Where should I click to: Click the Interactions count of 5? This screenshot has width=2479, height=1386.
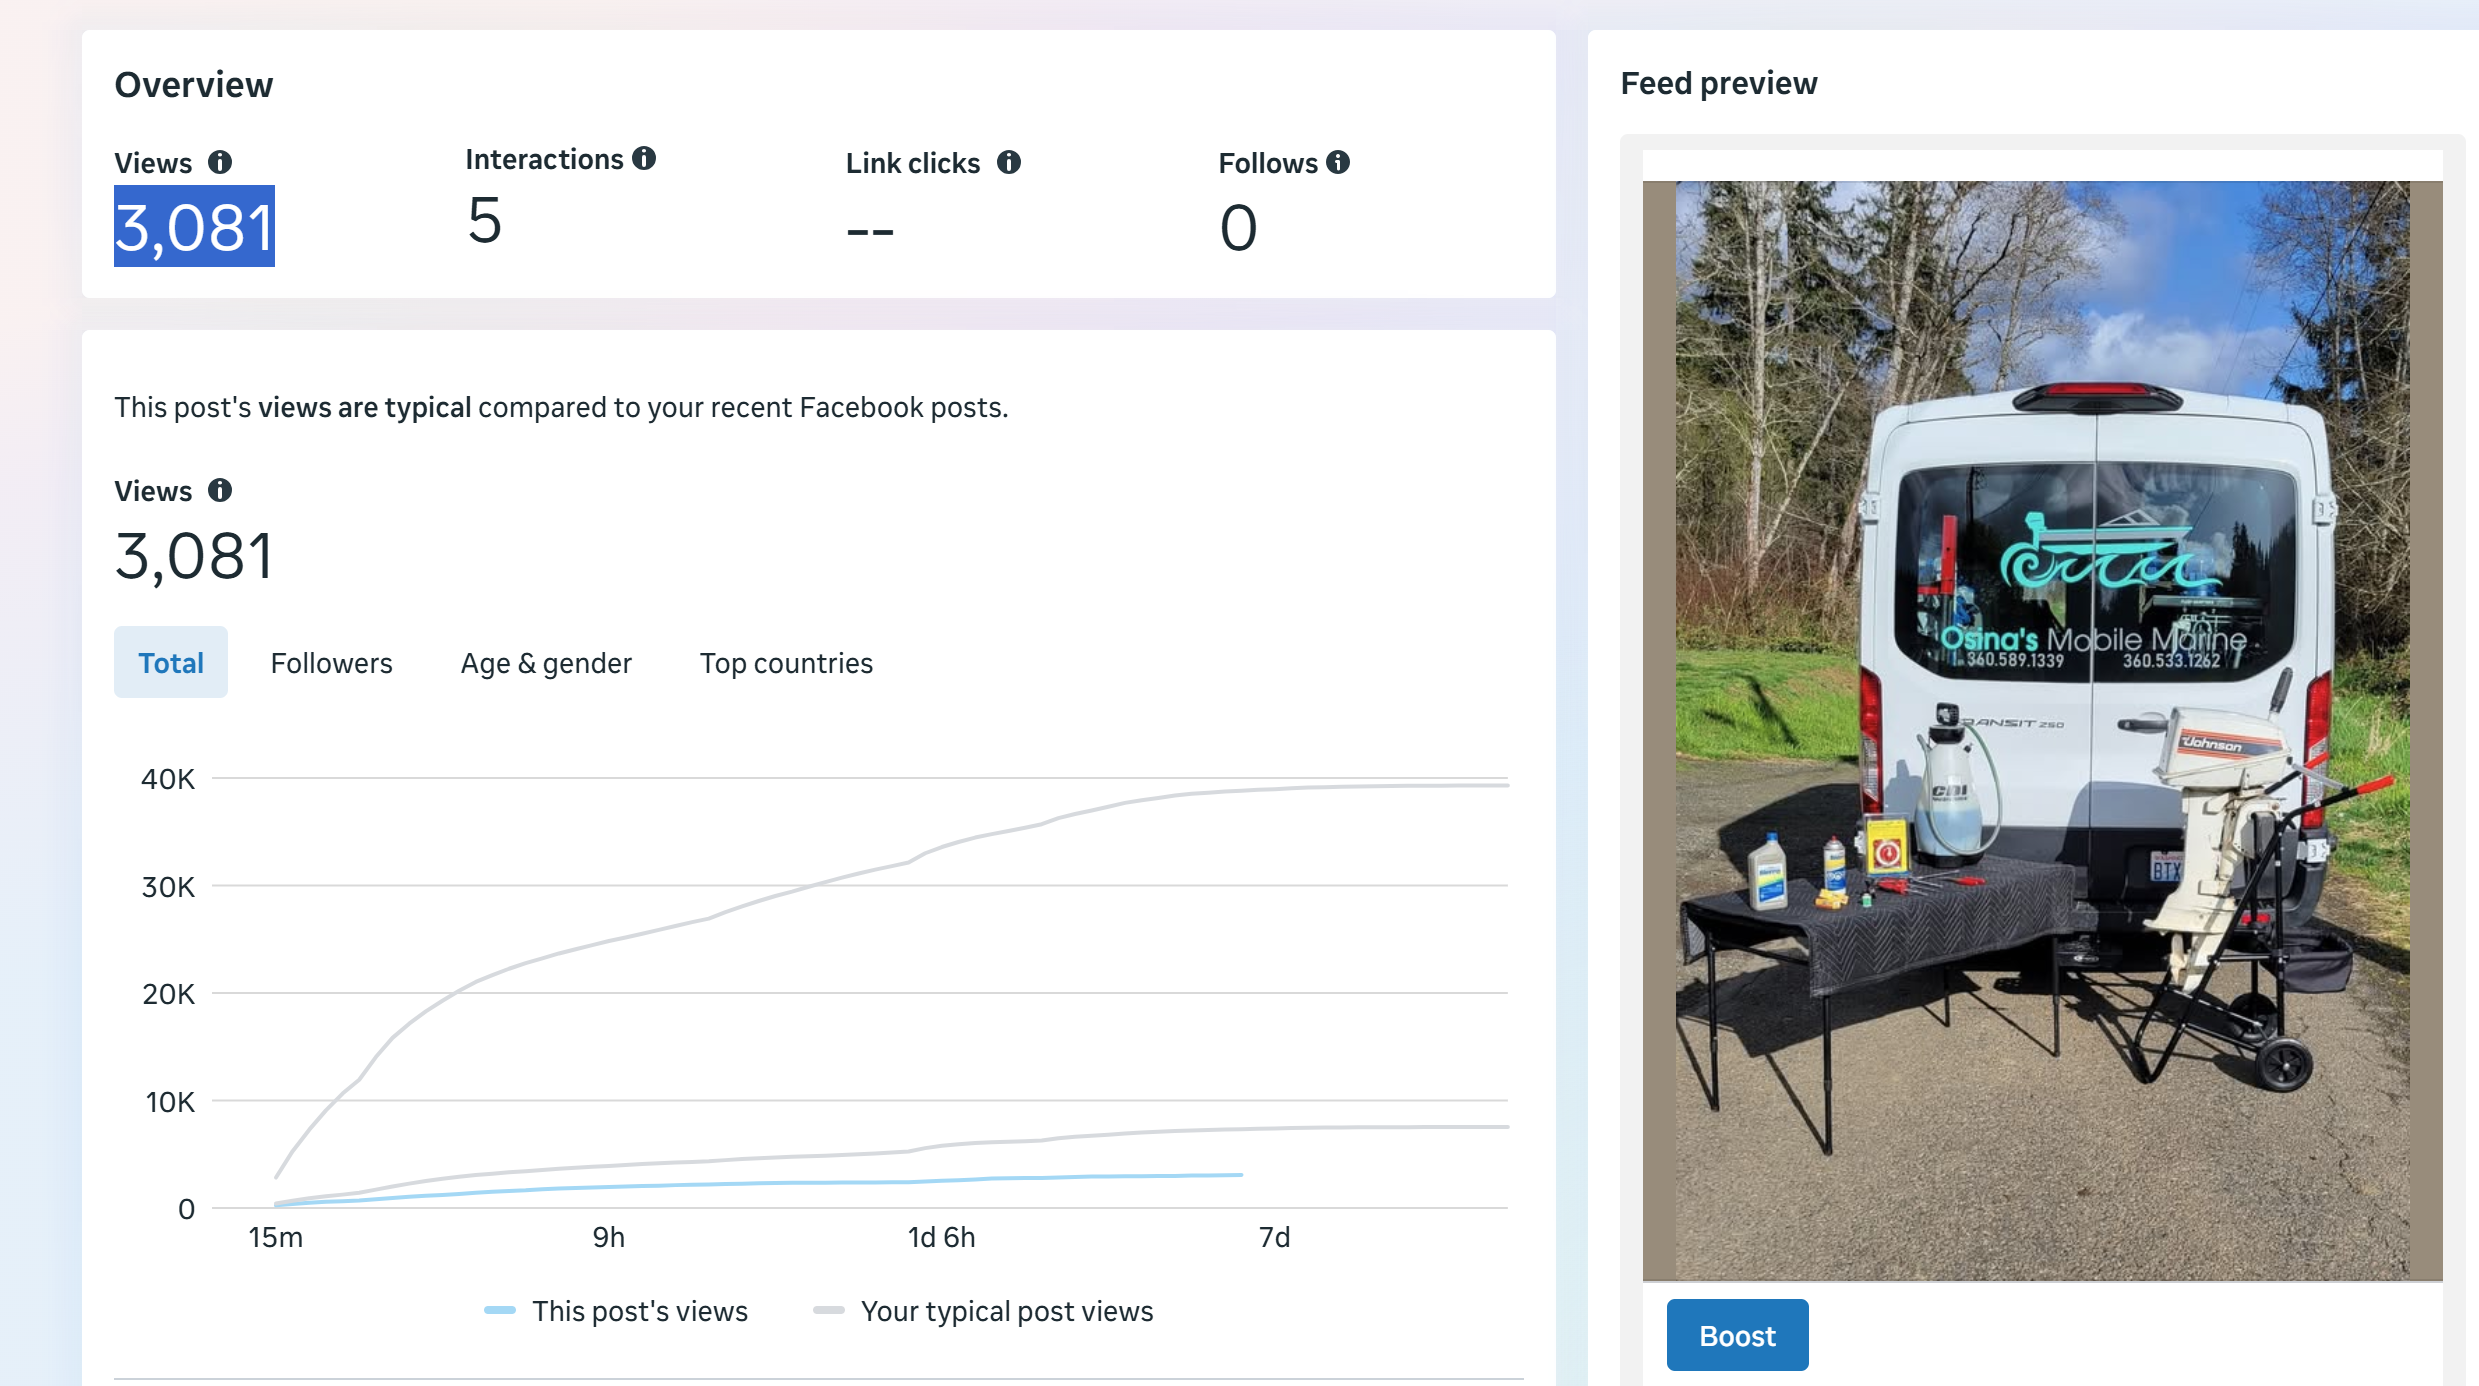coord(485,221)
